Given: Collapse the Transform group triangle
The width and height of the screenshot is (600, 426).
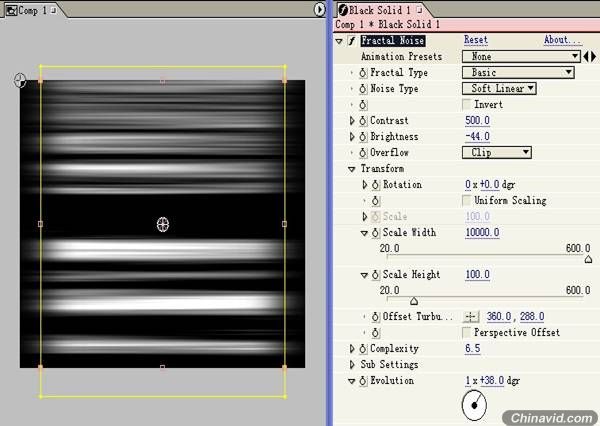Looking at the screenshot, I should click(x=352, y=169).
